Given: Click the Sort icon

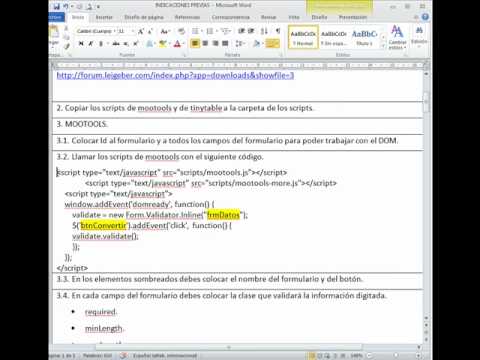Looking at the screenshot, I should pyautogui.click(x=264, y=31).
